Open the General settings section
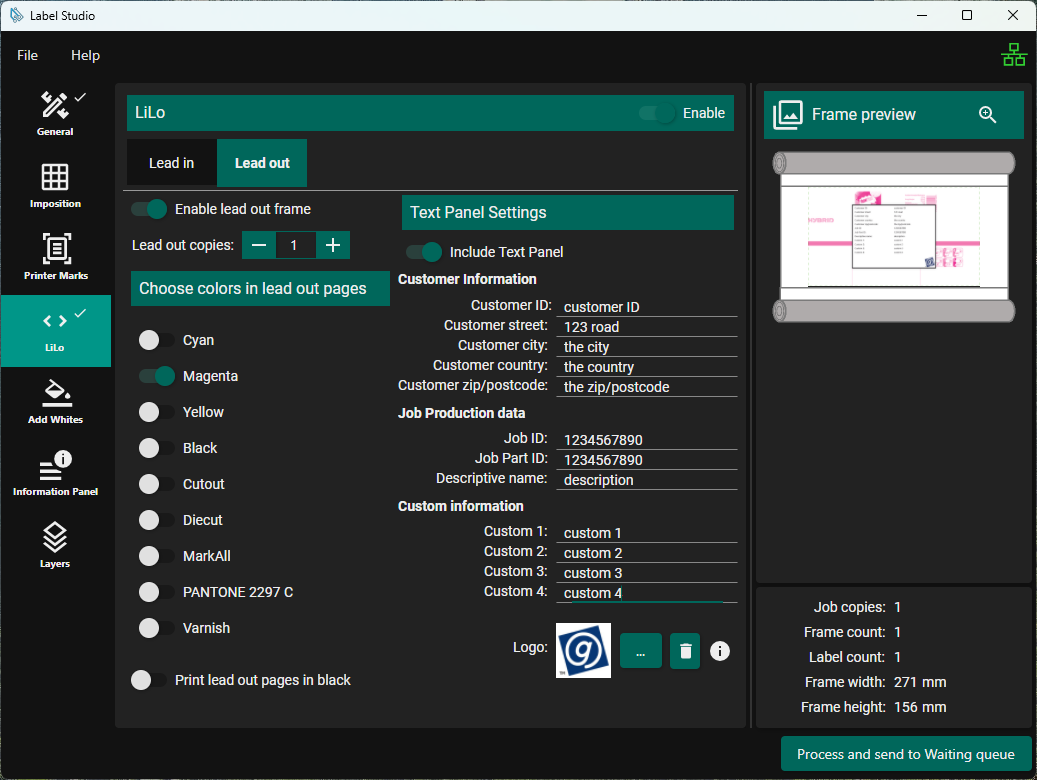Image resolution: width=1037 pixels, height=780 pixels. tap(55, 114)
